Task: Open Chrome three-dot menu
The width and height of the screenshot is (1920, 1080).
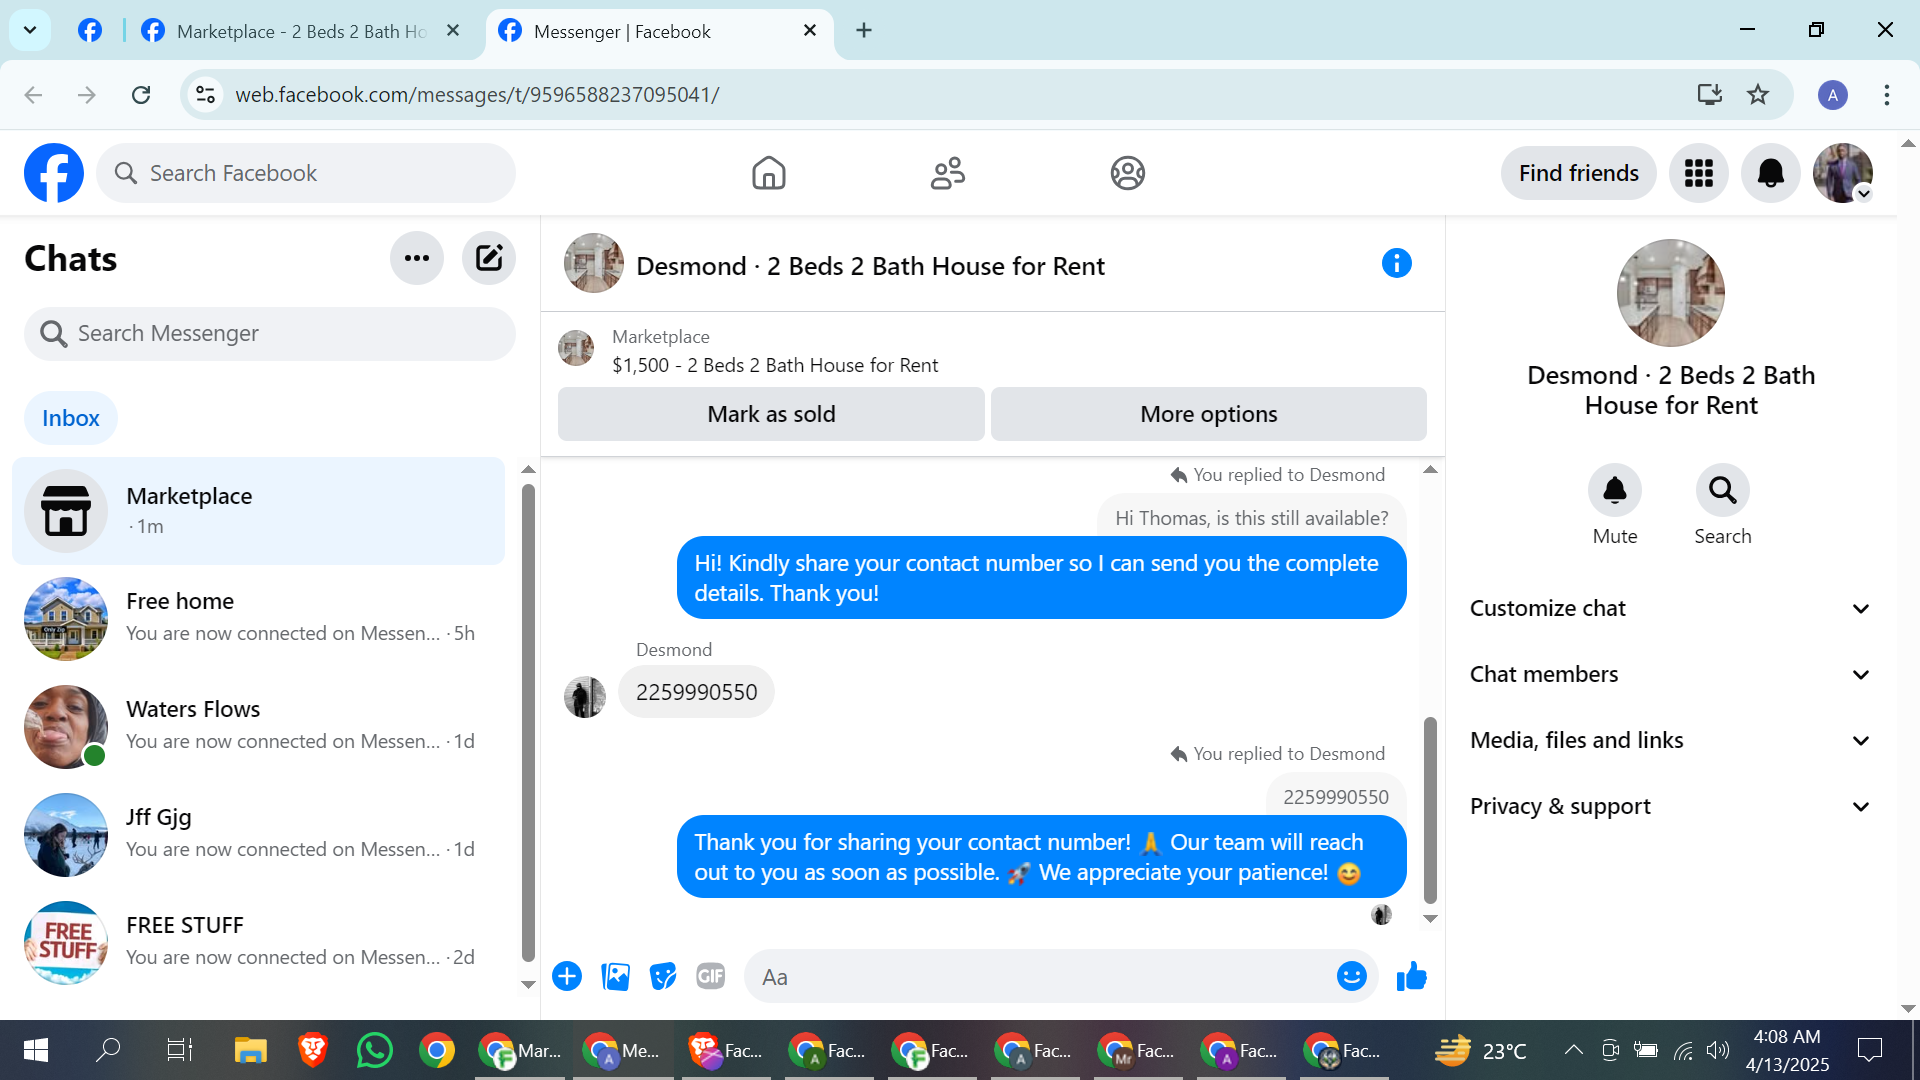Action: (1887, 95)
